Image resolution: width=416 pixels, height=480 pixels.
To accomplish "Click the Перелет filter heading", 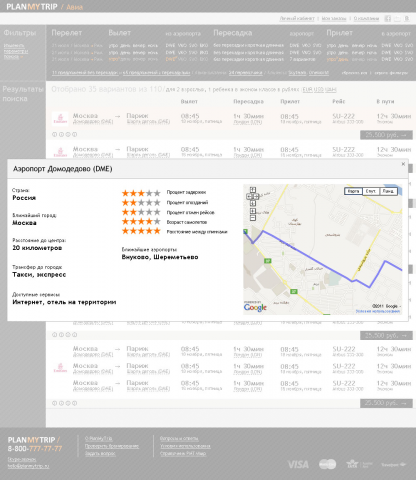I will 67,33.
